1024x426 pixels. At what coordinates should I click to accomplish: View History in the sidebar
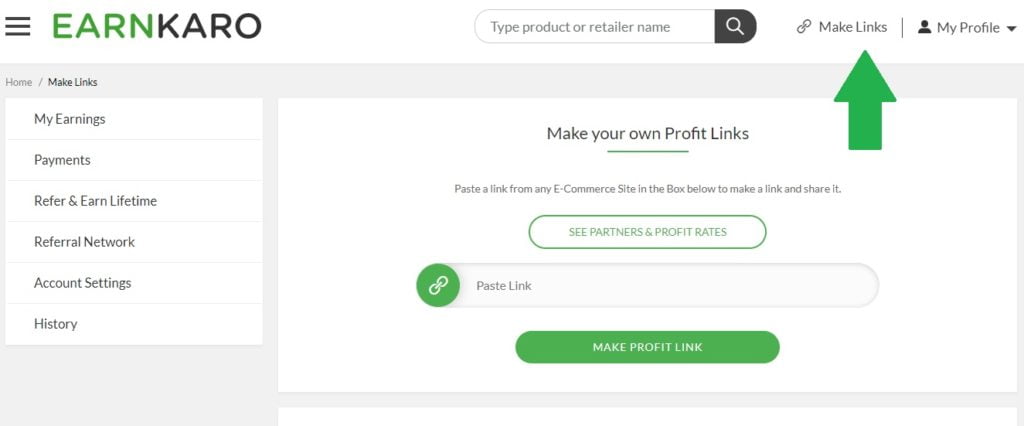(55, 324)
